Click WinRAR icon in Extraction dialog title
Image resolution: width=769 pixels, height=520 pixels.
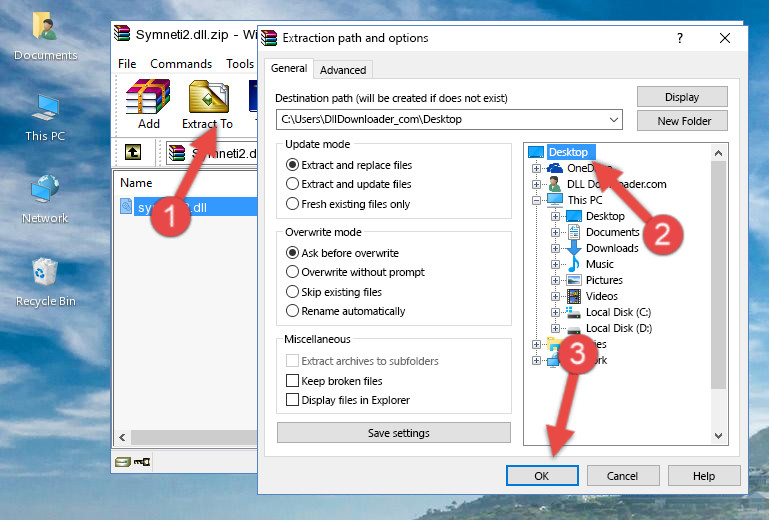269,38
